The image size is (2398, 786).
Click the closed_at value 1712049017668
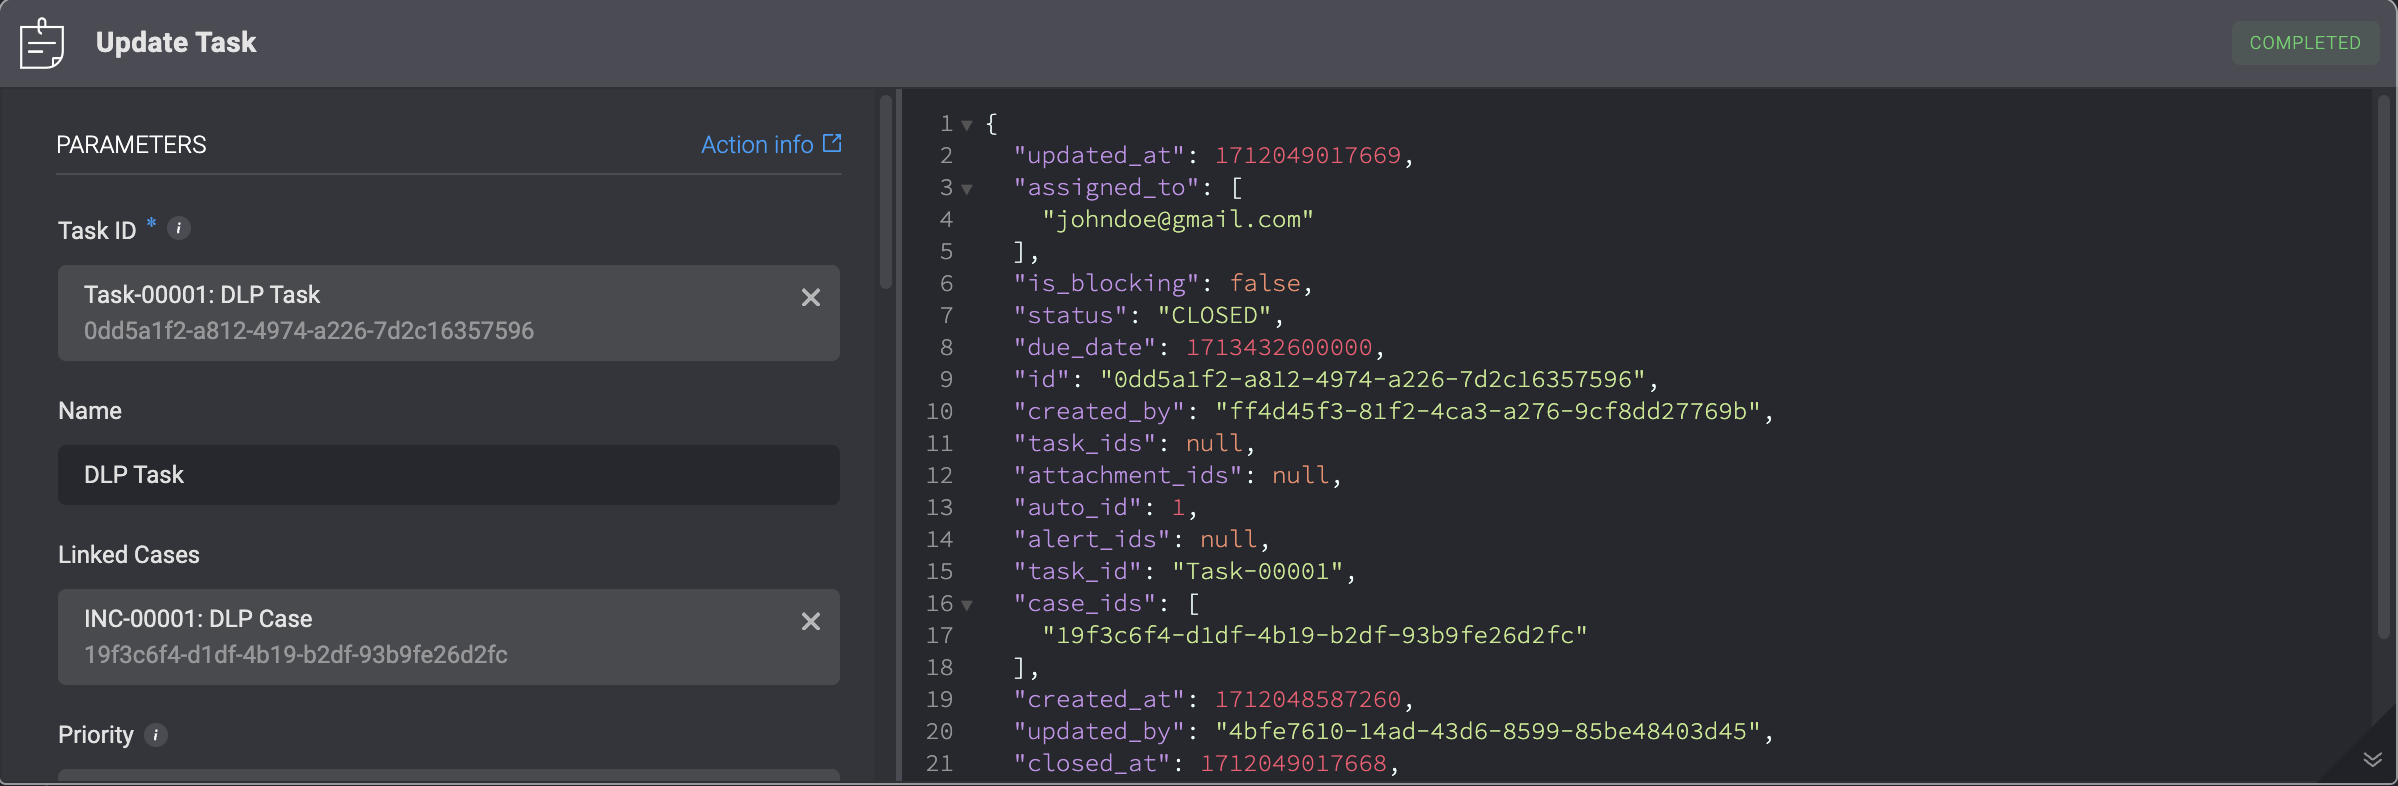1294,763
